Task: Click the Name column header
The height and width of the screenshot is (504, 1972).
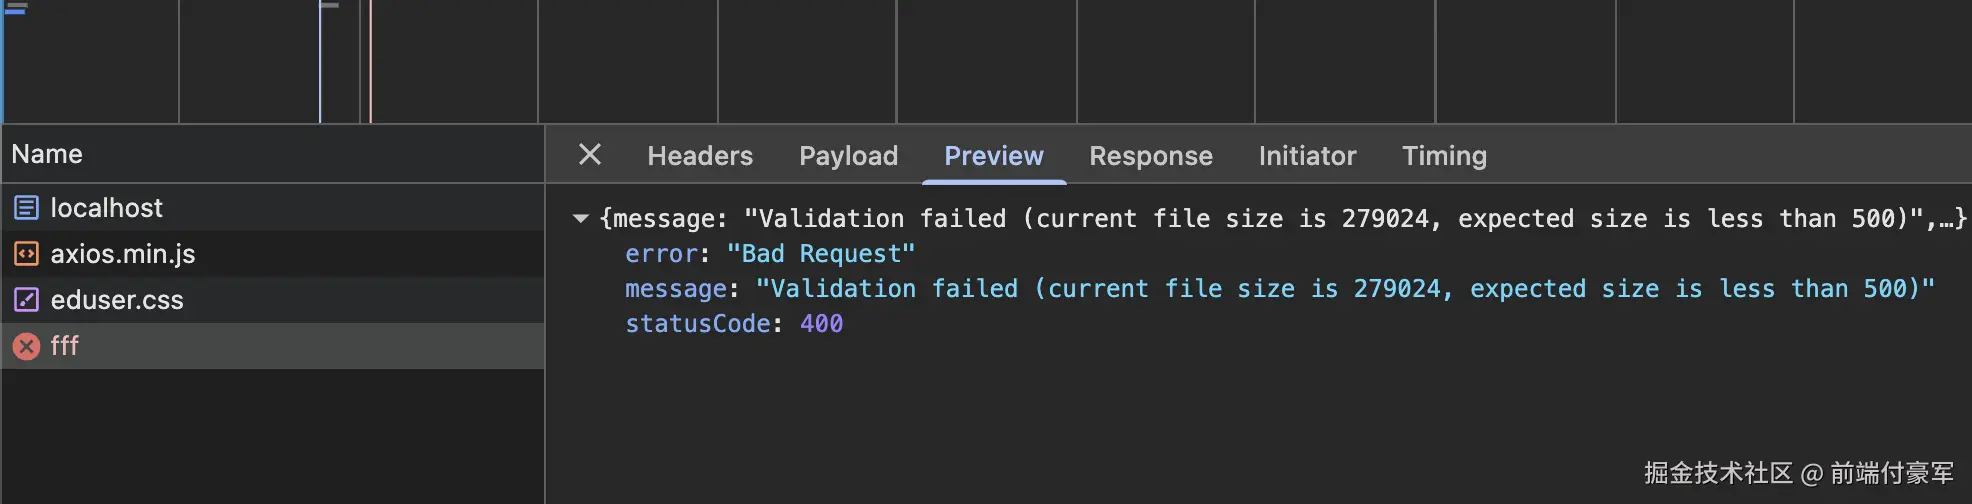Action: [x=47, y=154]
